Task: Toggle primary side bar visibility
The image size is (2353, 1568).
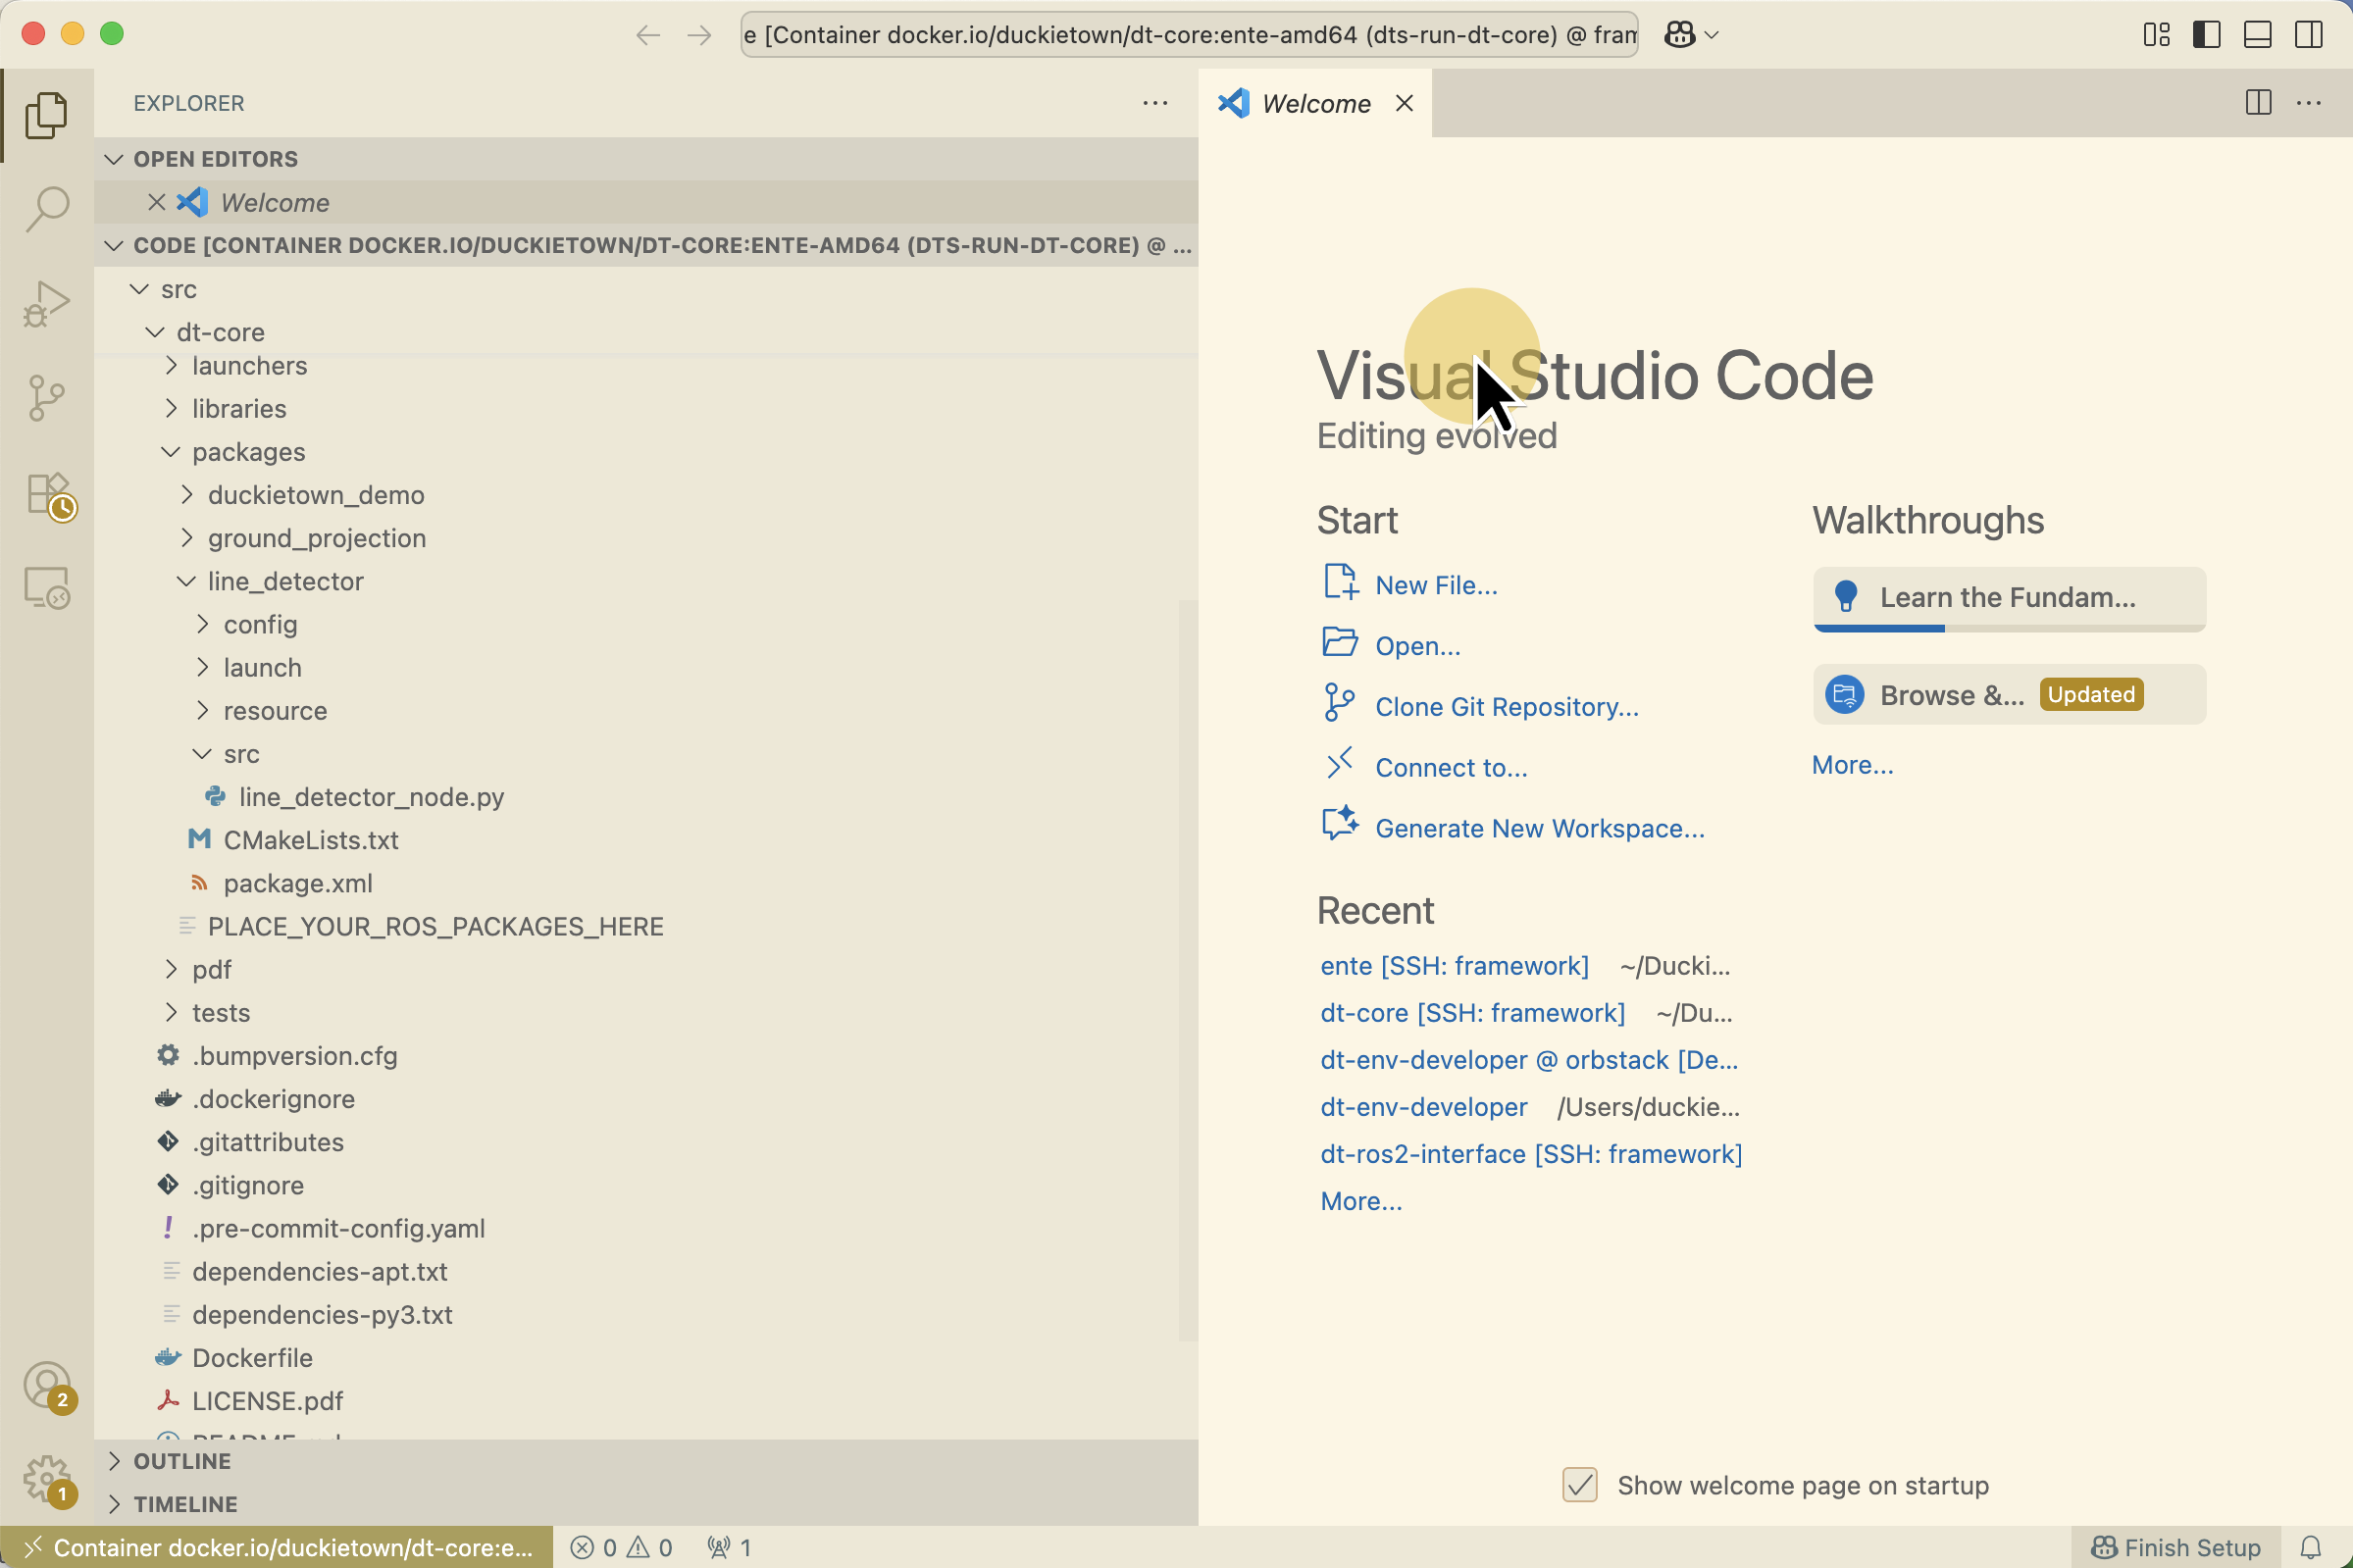Action: coord(2206,35)
